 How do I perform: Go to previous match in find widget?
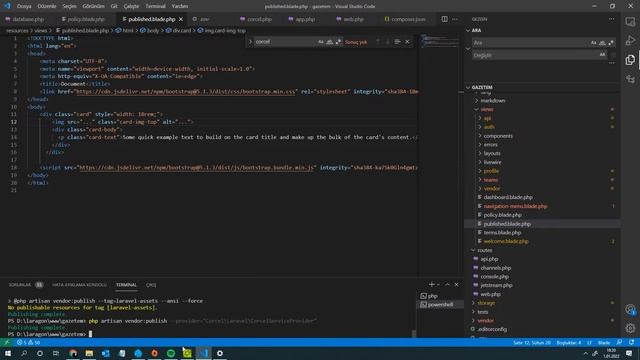pos(378,42)
